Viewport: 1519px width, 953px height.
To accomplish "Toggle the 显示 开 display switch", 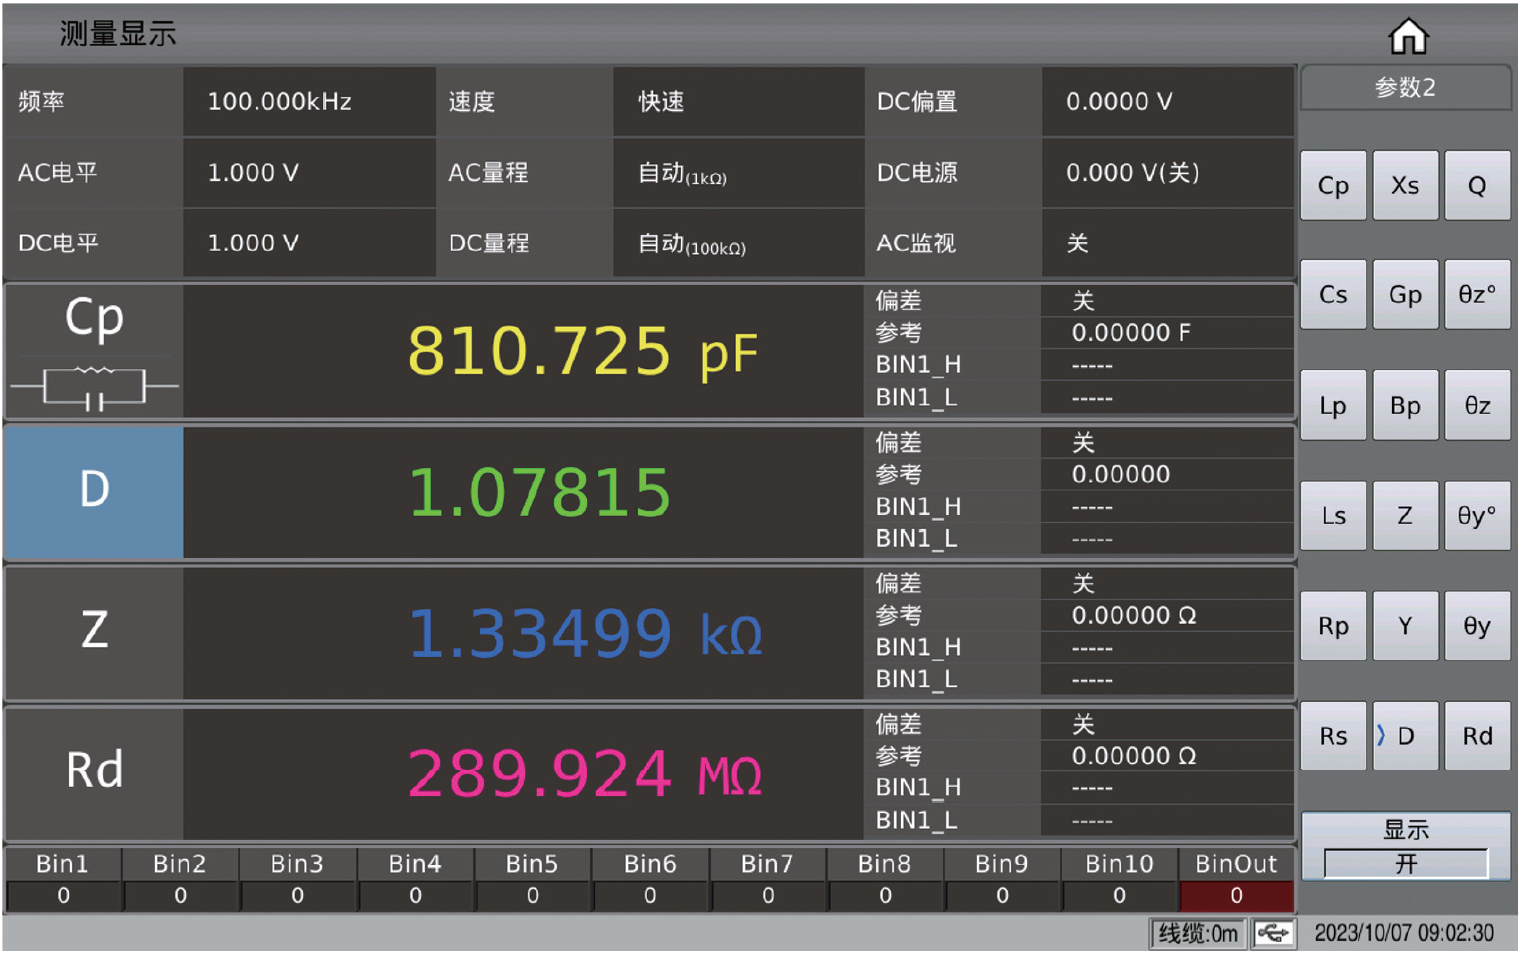I will [1405, 862].
